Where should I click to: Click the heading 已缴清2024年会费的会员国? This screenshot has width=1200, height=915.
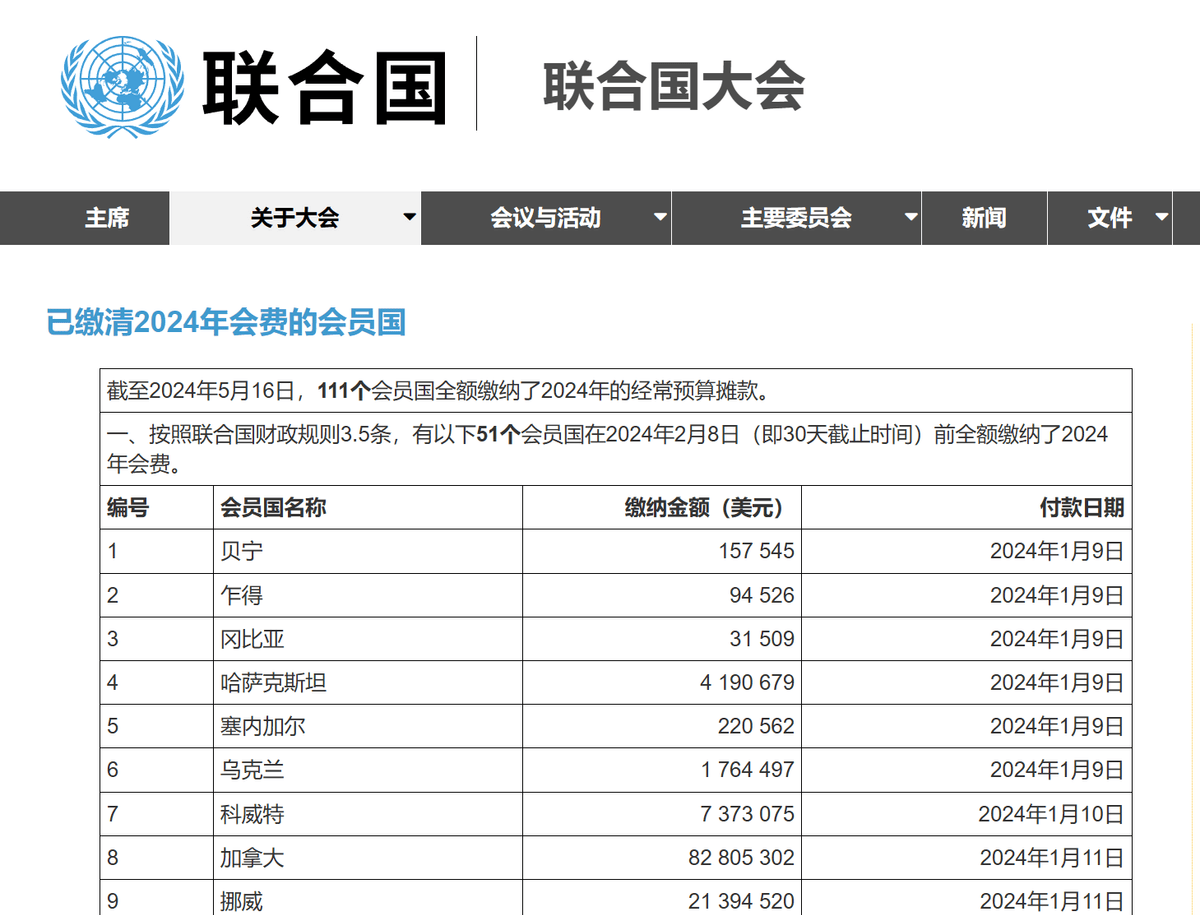pos(226,323)
